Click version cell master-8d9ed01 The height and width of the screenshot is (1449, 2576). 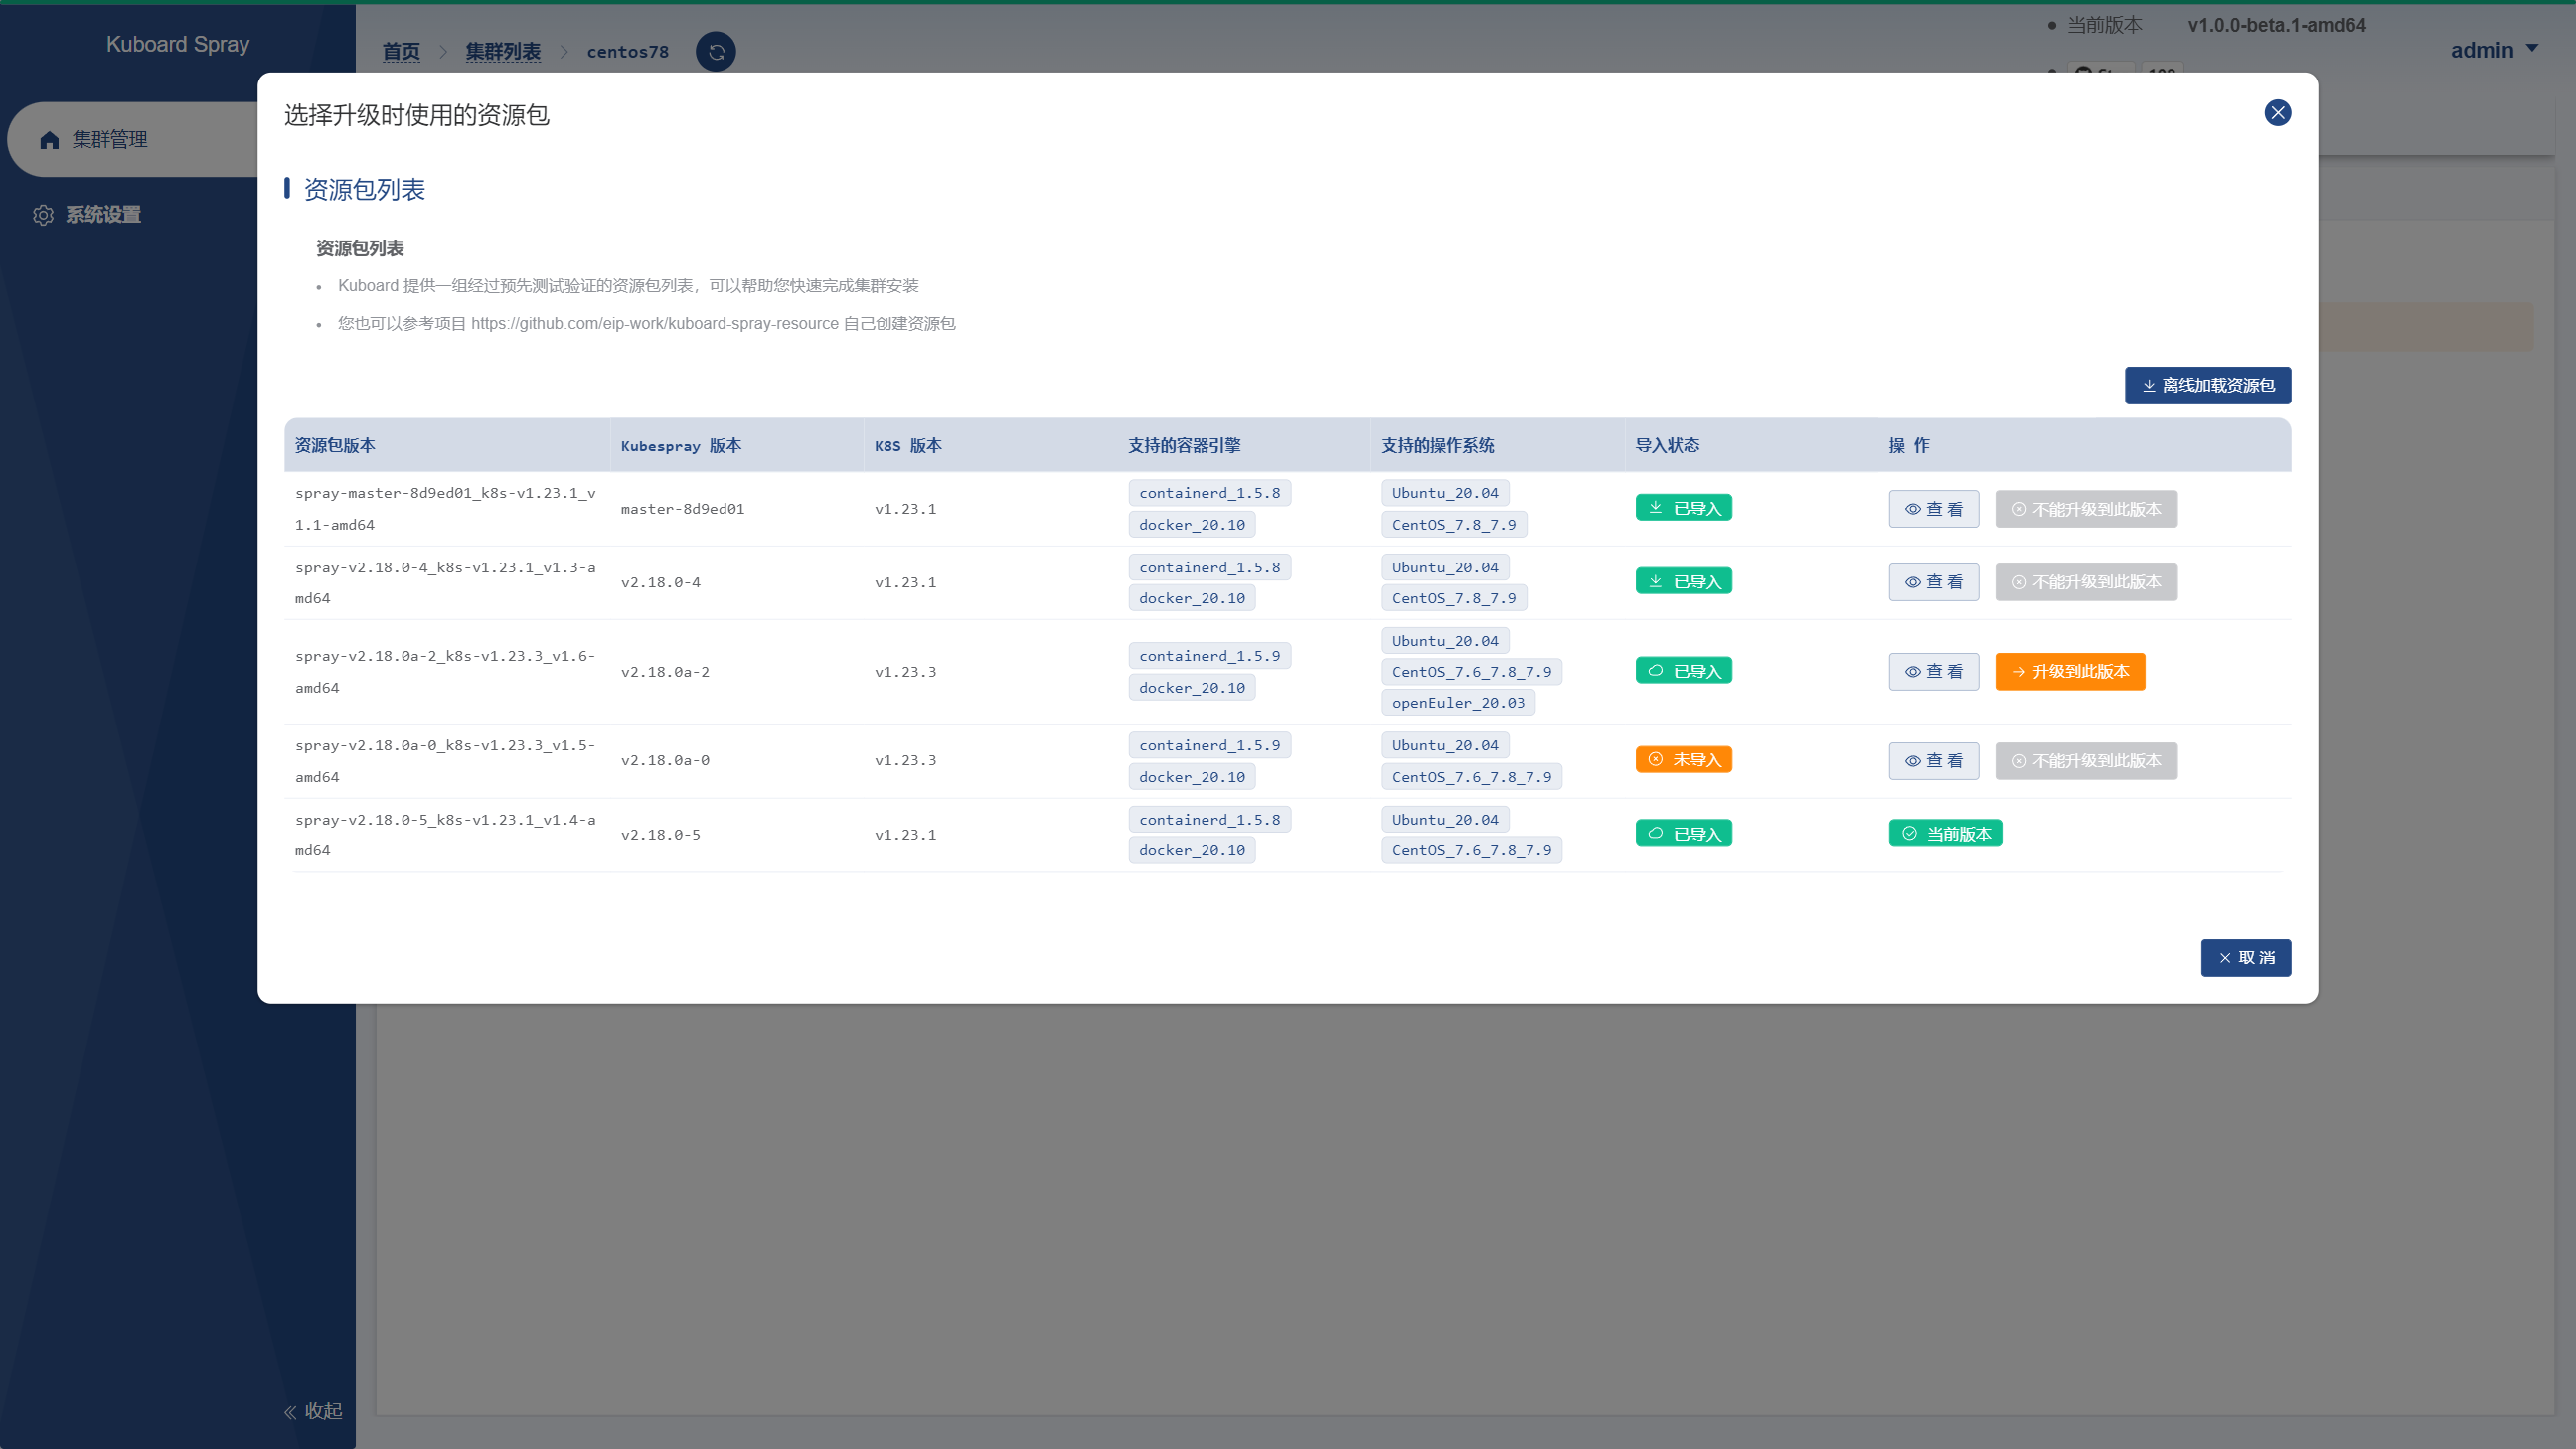pos(683,509)
